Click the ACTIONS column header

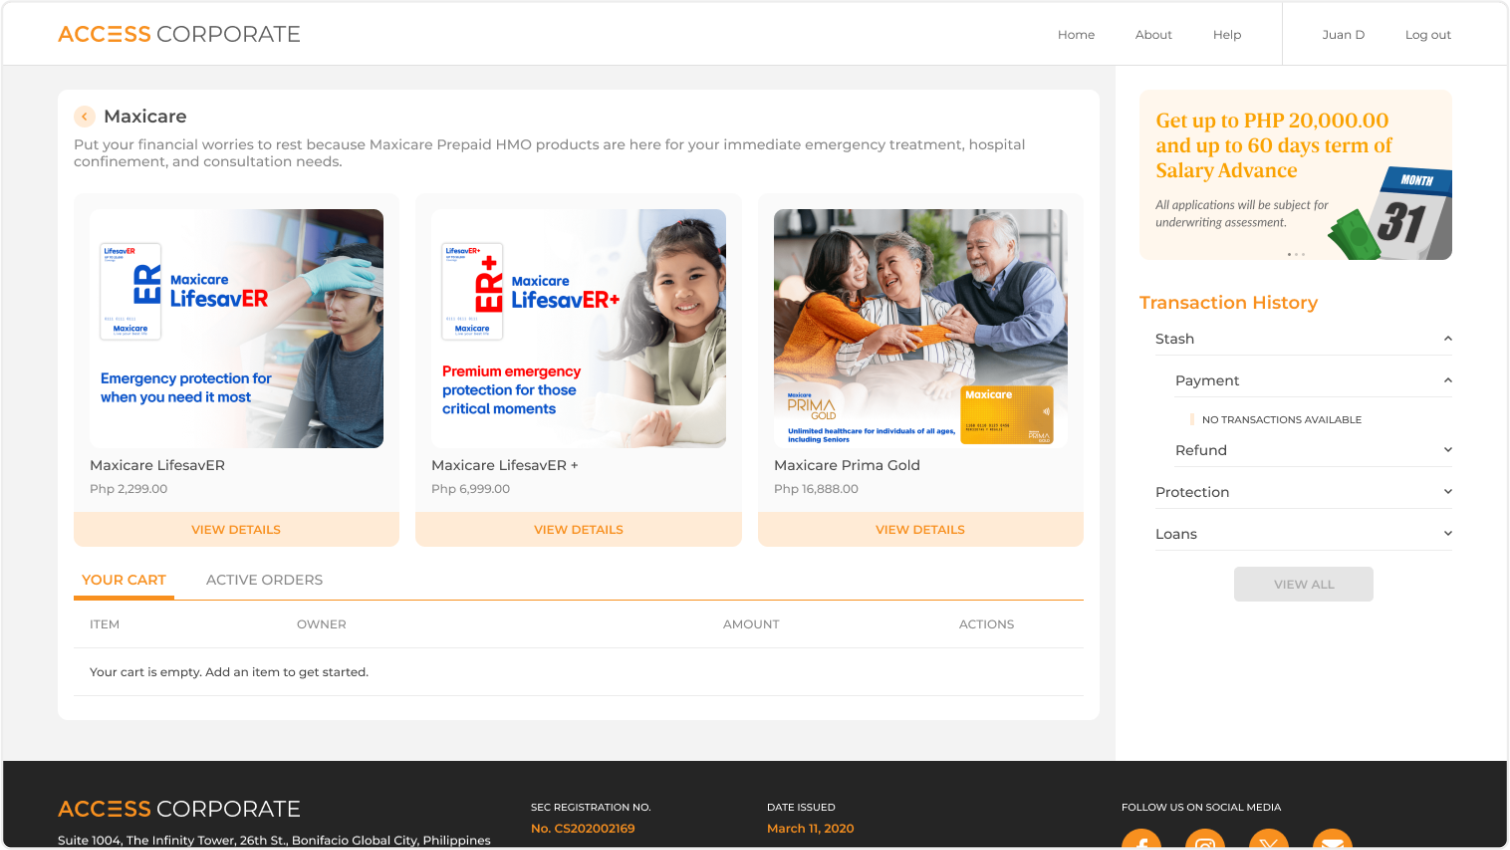(x=986, y=624)
